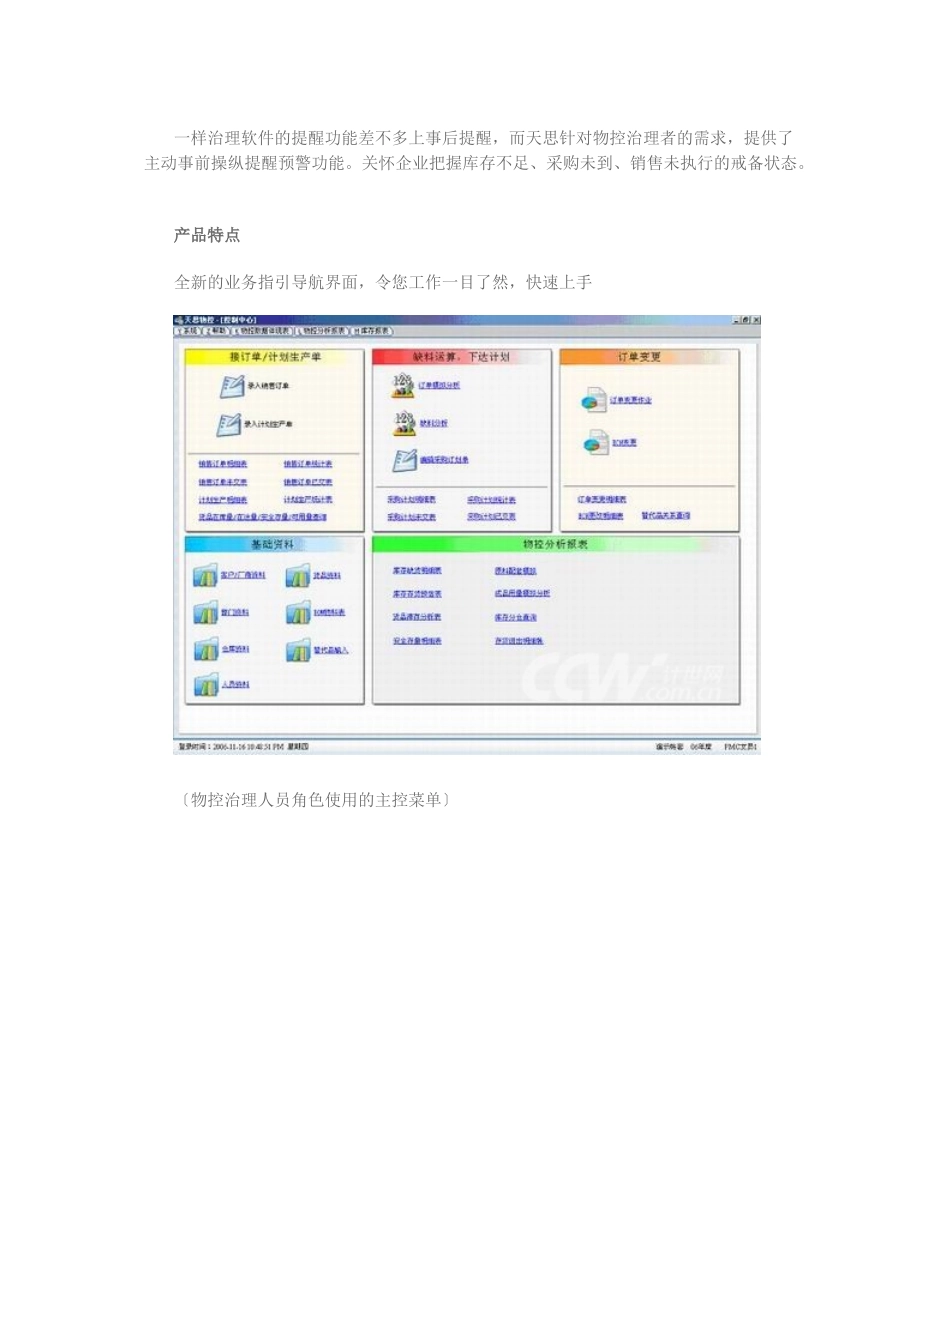Screen dimensions: 950x1344
Task: Open the 采购计划已交表 link
Action: (x=491, y=517)
